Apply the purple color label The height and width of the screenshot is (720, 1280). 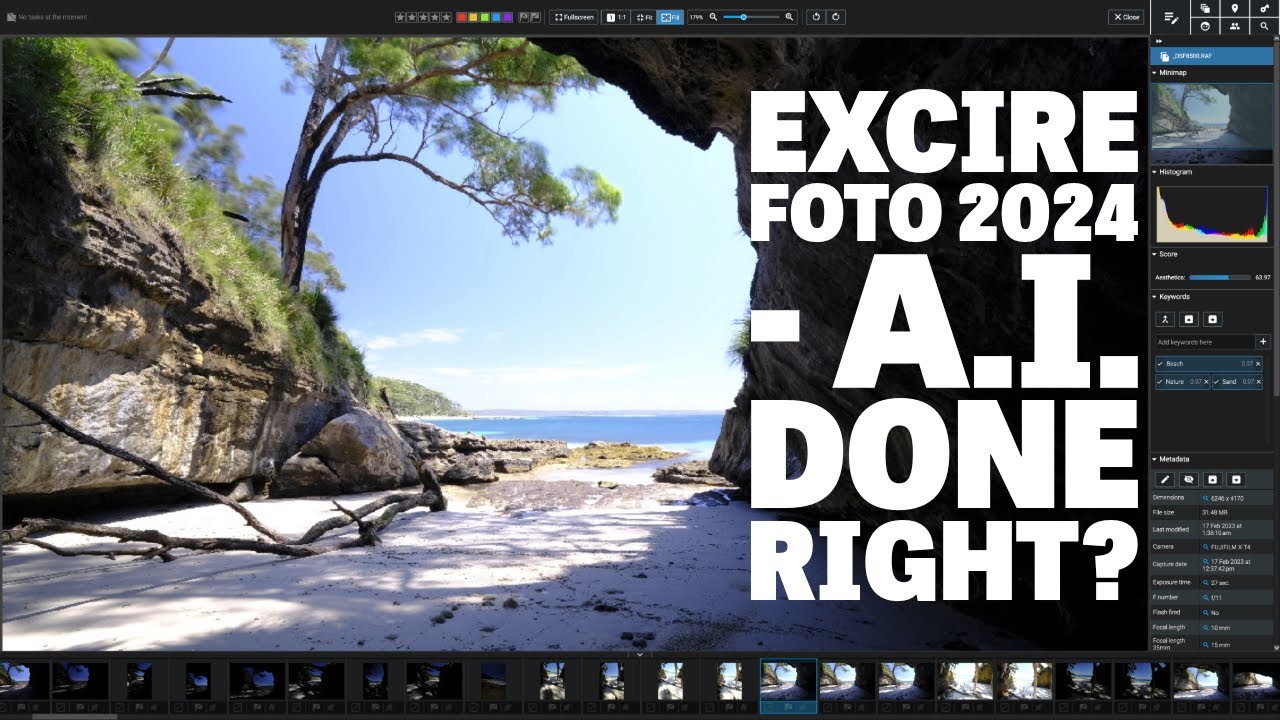click(x=509, y=17)
